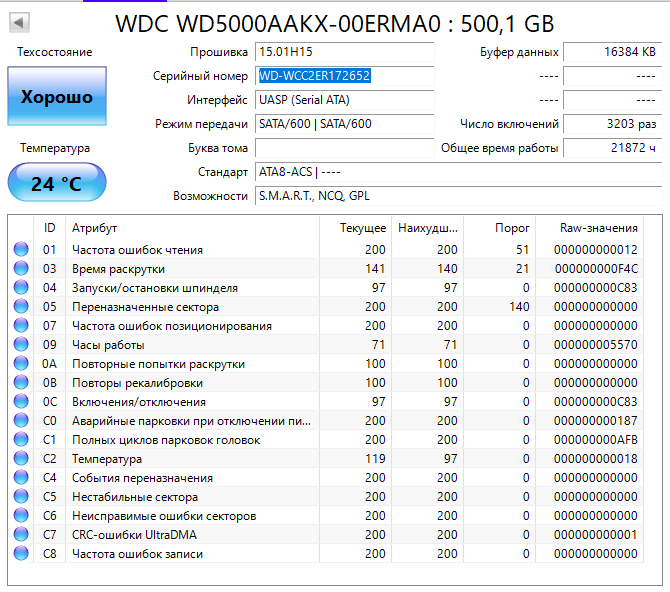The height and width of the screenshot is (592, 670).
Task: Click the Общее время работы field 21872 ч
Action: coord(613,148)
